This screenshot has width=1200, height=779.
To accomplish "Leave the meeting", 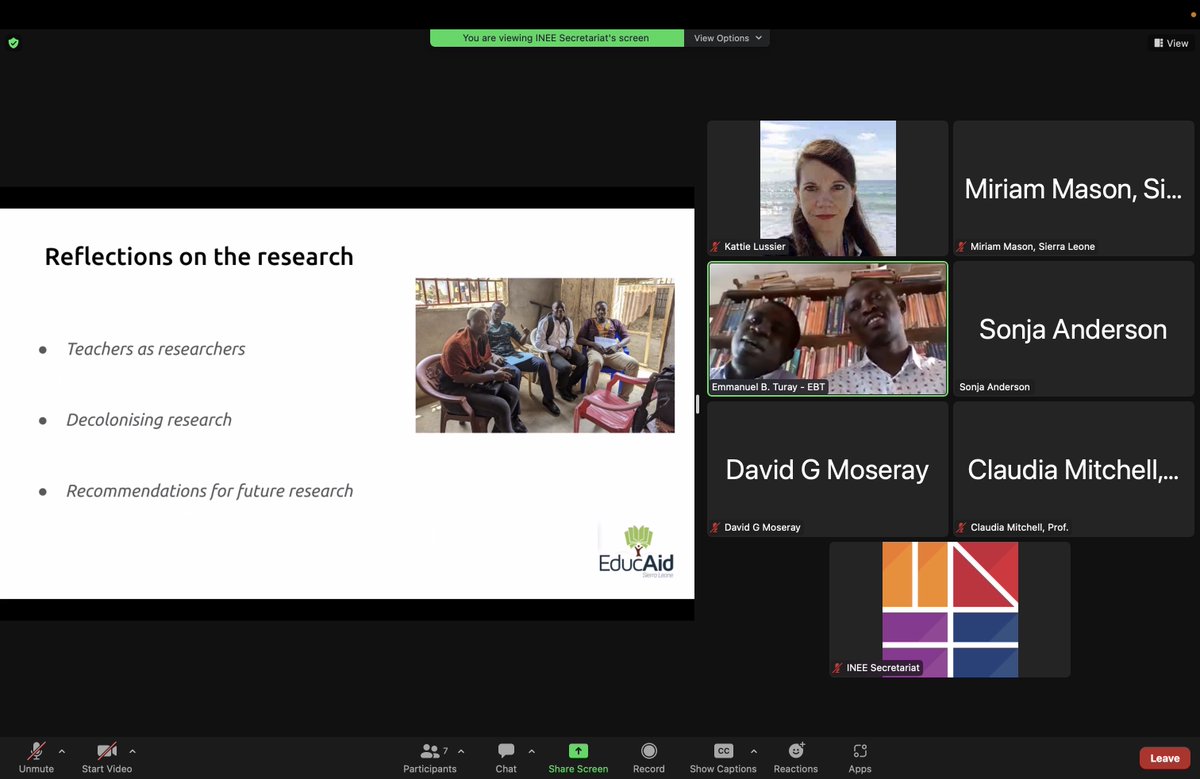I will [1163, 757].
